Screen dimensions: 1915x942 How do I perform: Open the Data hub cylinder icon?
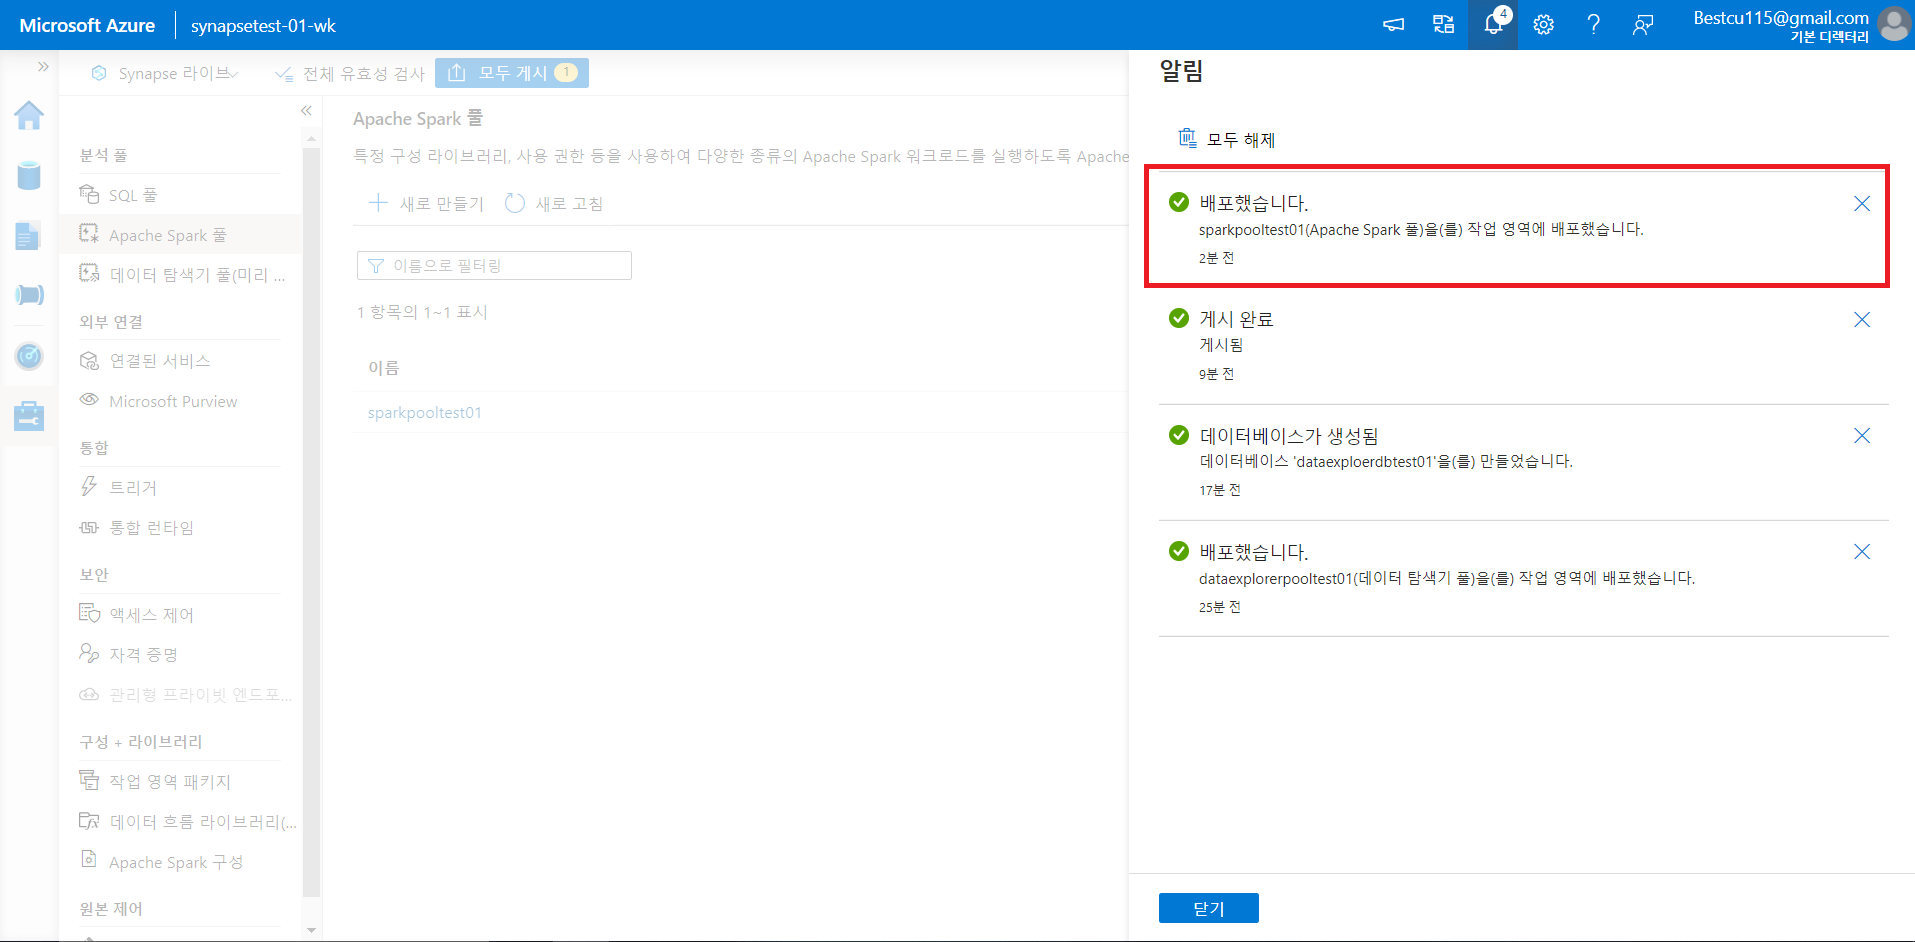pos(29,175)
